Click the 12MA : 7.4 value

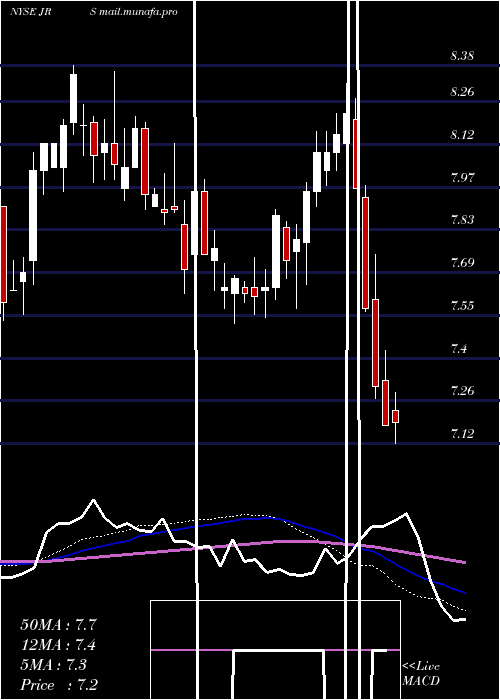(x=58, y=645)
